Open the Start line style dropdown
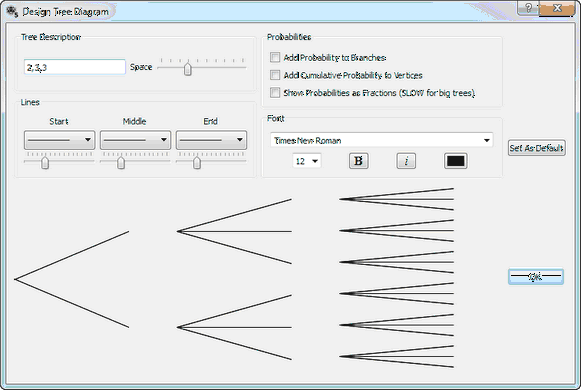581x390 pixels. [60, 140]
